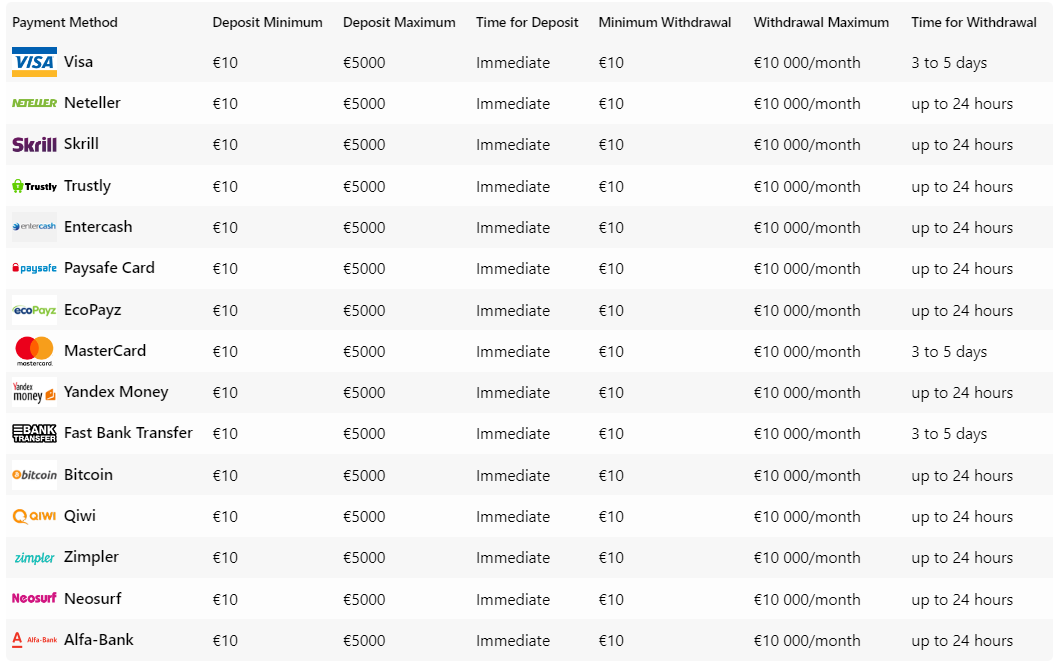Click the Visa card logo icon

tap(34, 62)
